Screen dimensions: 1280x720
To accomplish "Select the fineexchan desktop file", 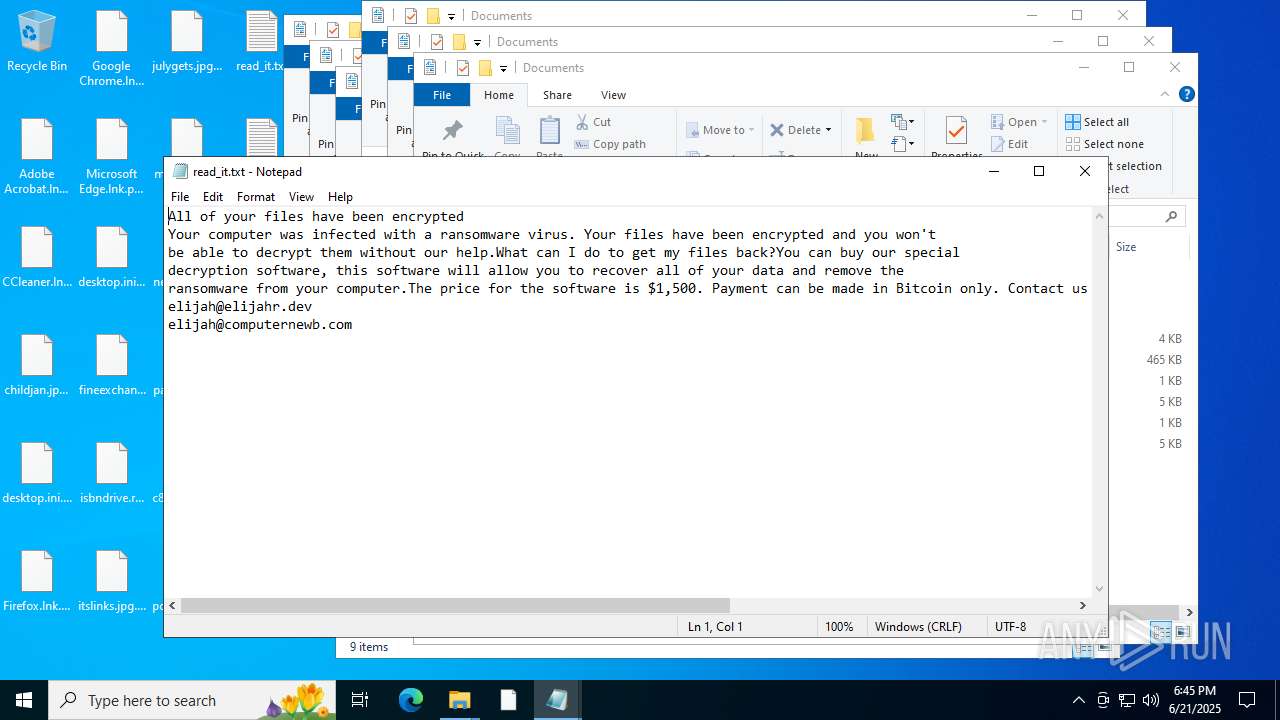I will pos(112,366).
